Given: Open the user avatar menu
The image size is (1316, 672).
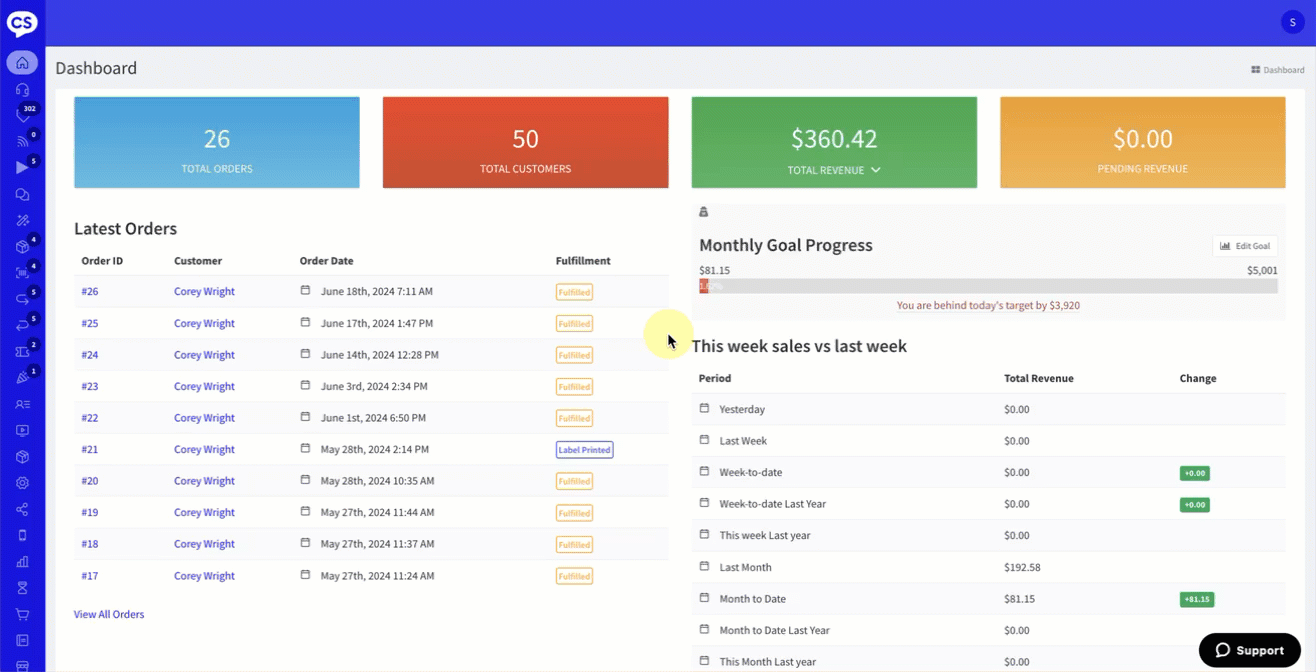Looking at the screenshot, I should (x=1292, y=22).
